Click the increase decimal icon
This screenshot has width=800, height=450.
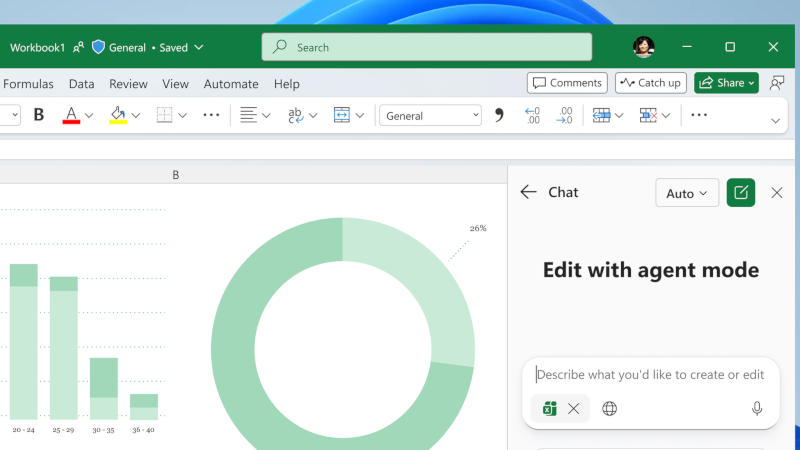point(532,115)
